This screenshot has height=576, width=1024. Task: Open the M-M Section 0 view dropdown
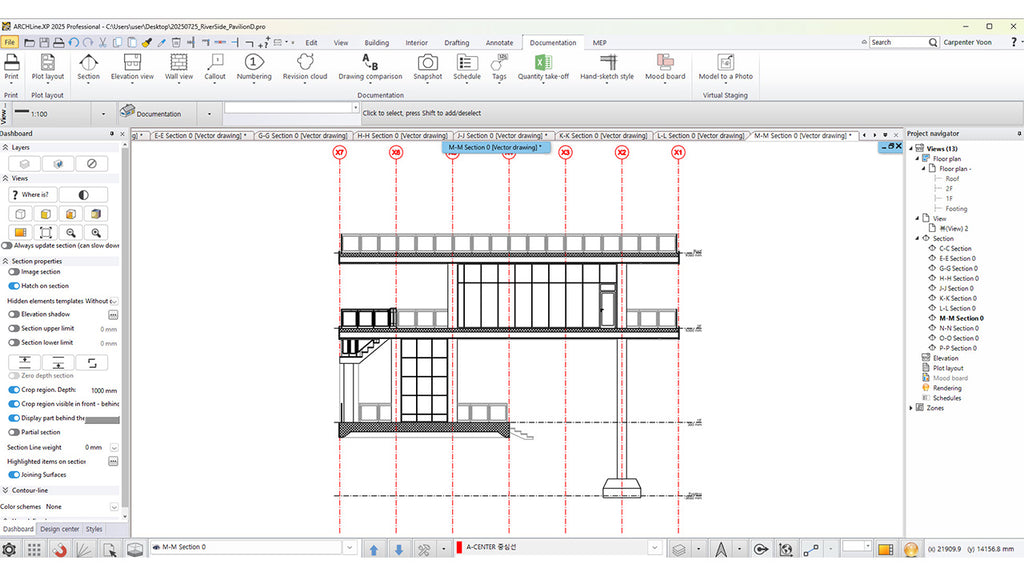click(349, 547)
